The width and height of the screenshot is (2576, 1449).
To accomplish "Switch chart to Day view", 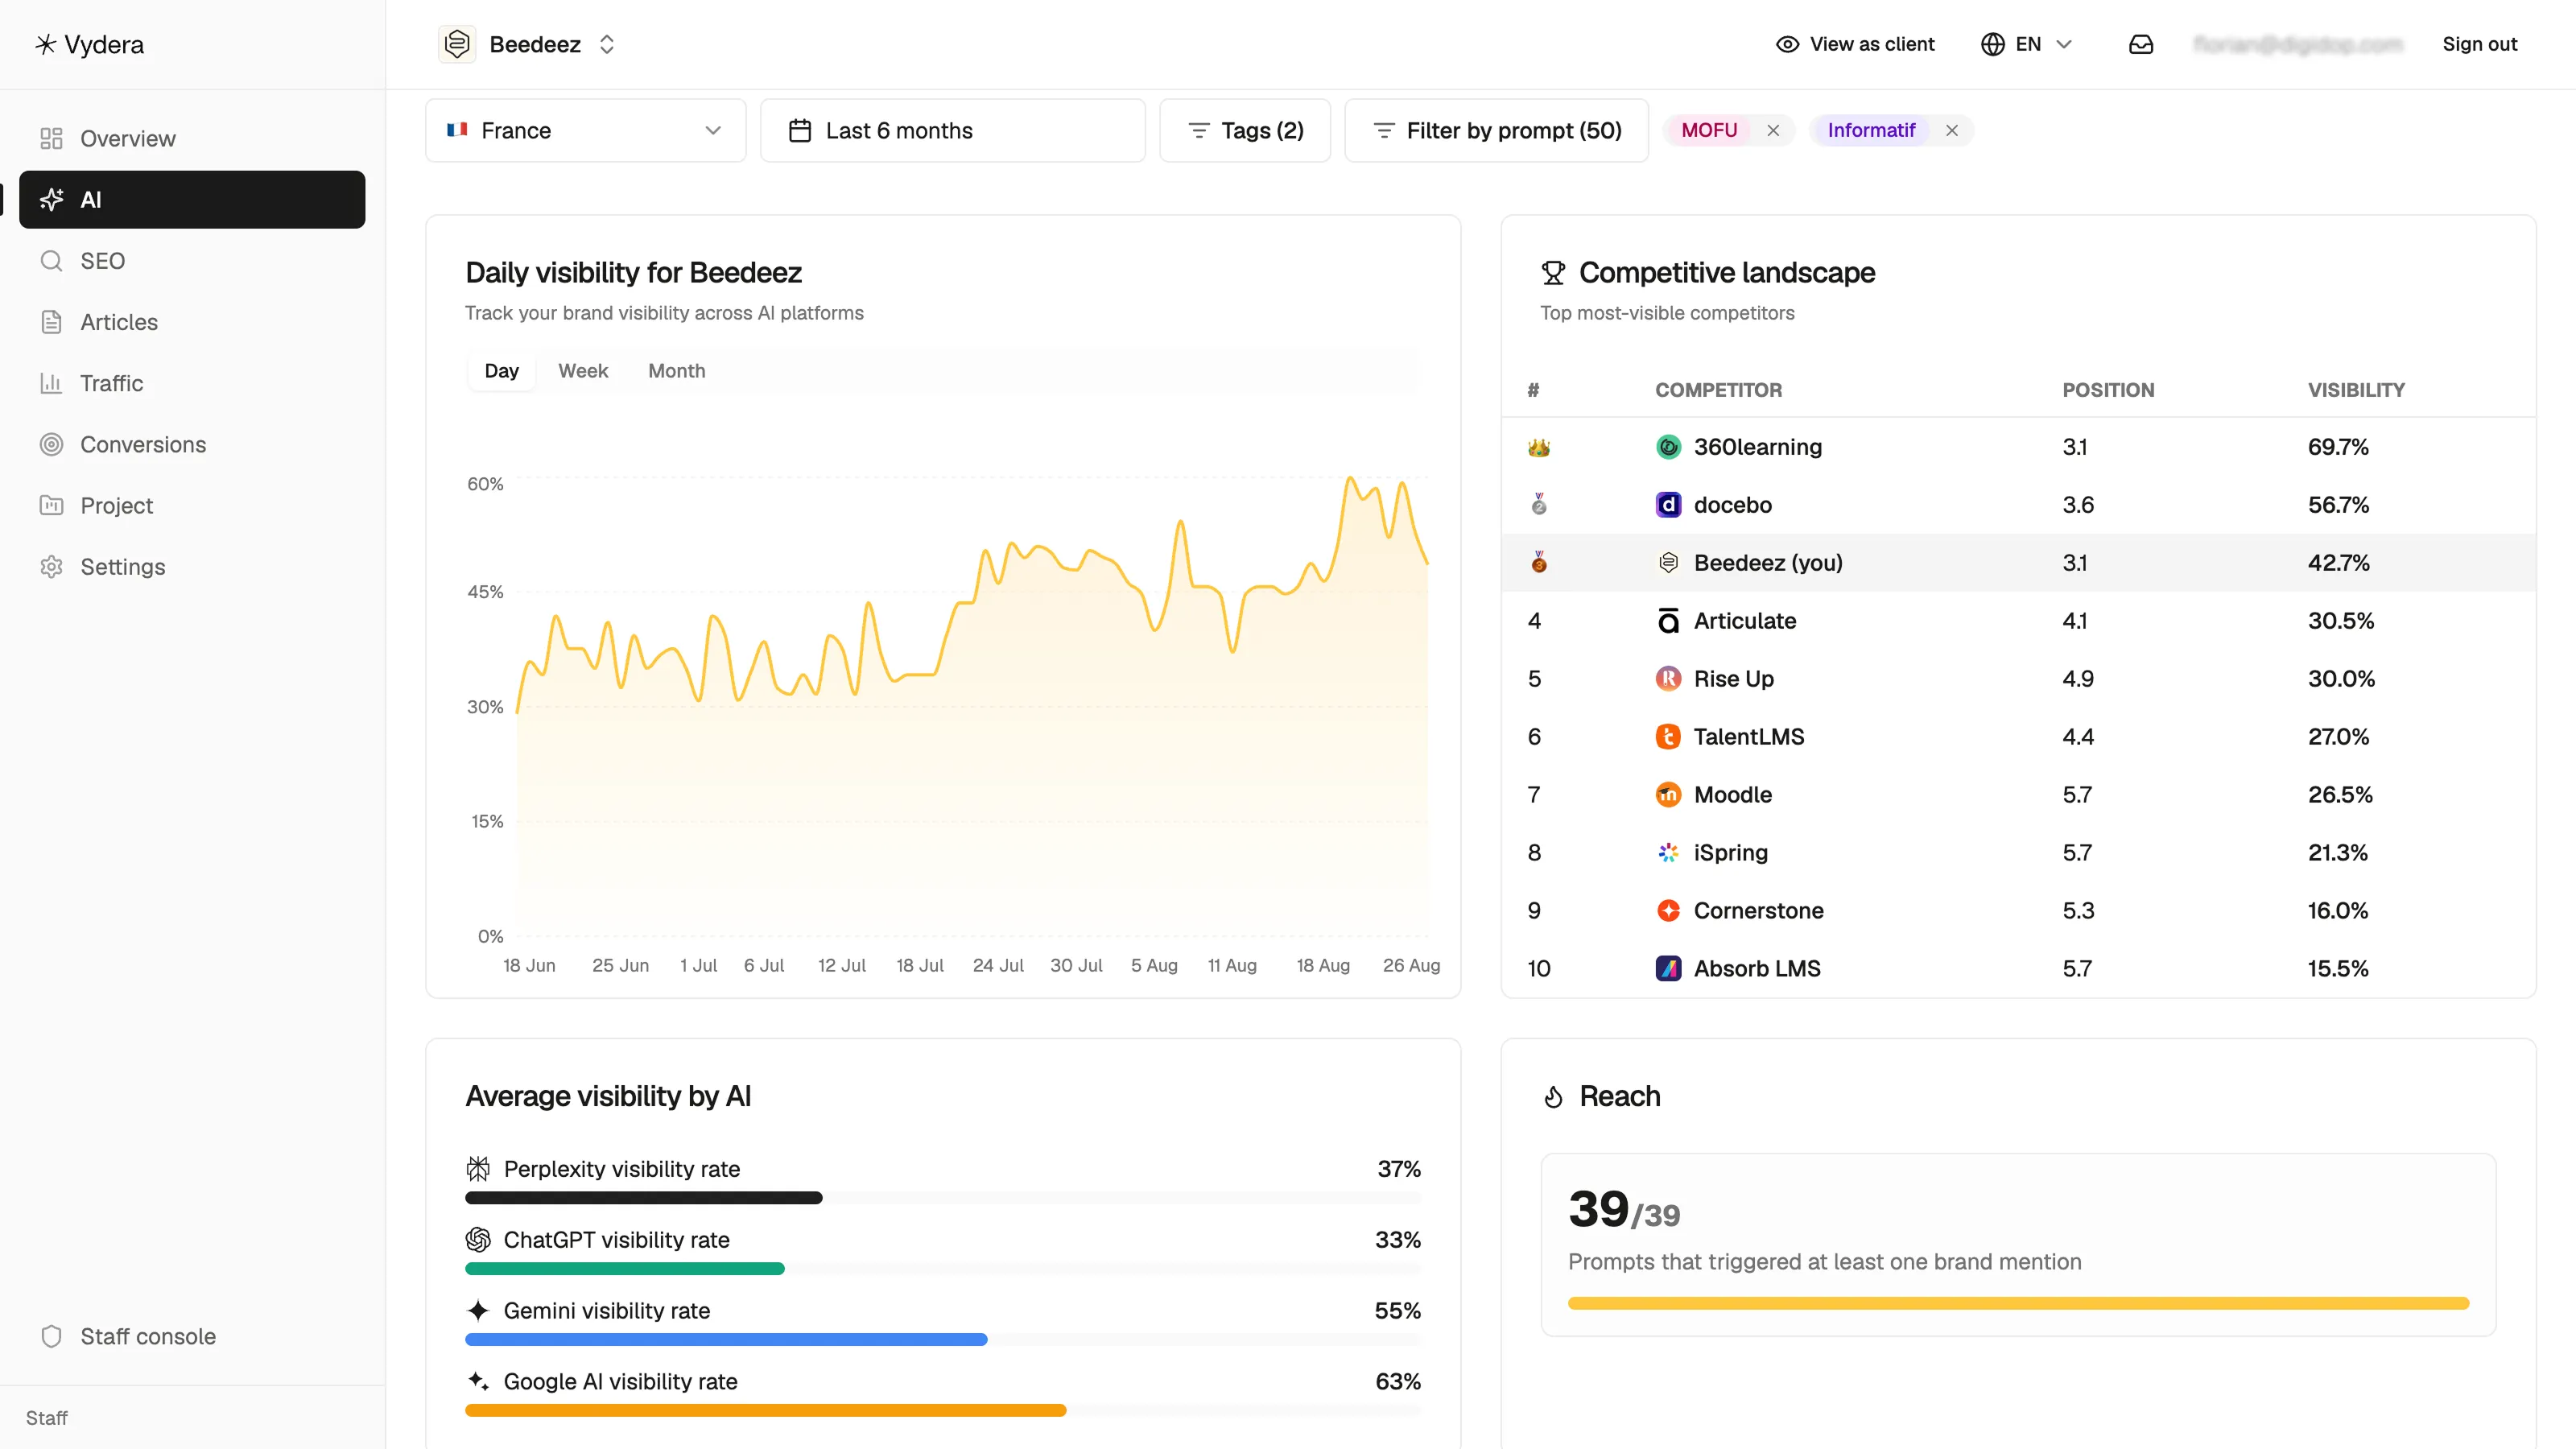I will [501, 371].
